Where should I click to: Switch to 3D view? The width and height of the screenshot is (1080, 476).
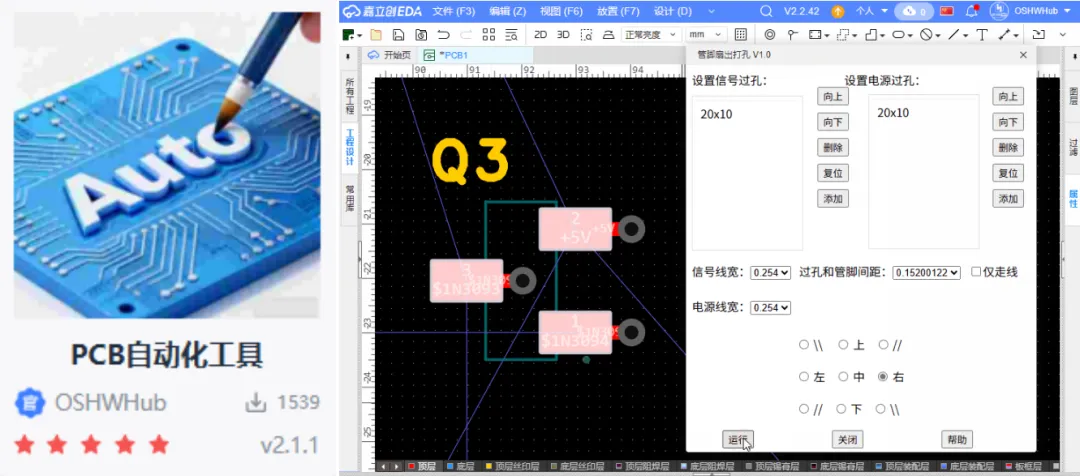pos(563,34)
